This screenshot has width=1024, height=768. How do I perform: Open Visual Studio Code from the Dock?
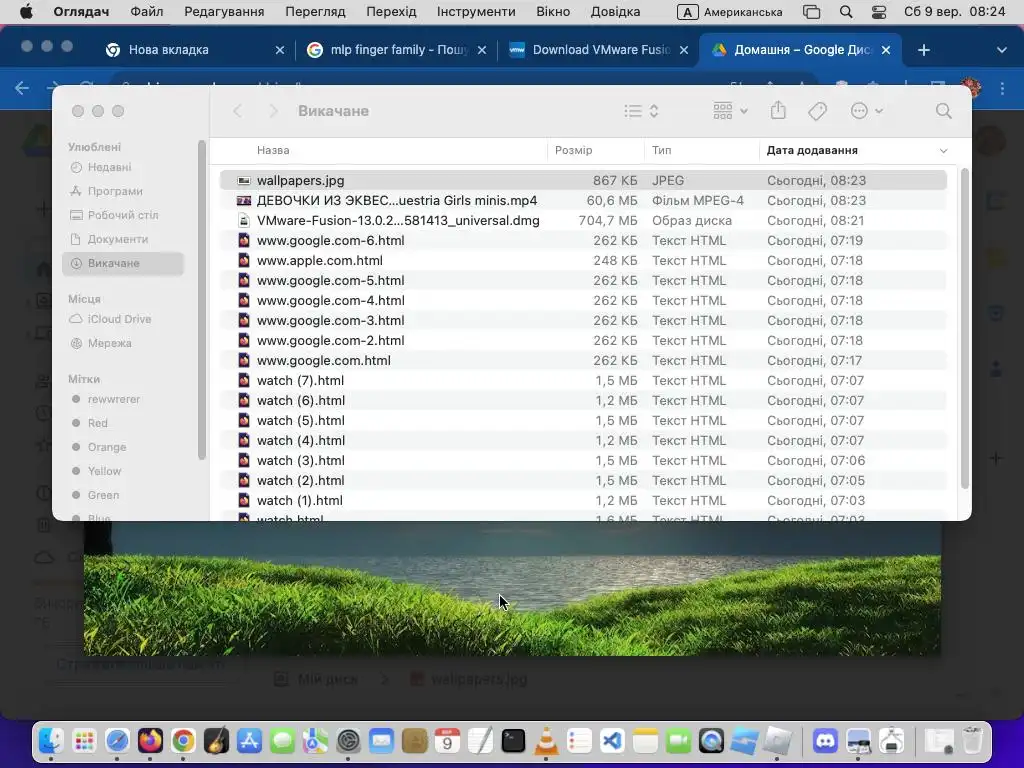point(612,741)
